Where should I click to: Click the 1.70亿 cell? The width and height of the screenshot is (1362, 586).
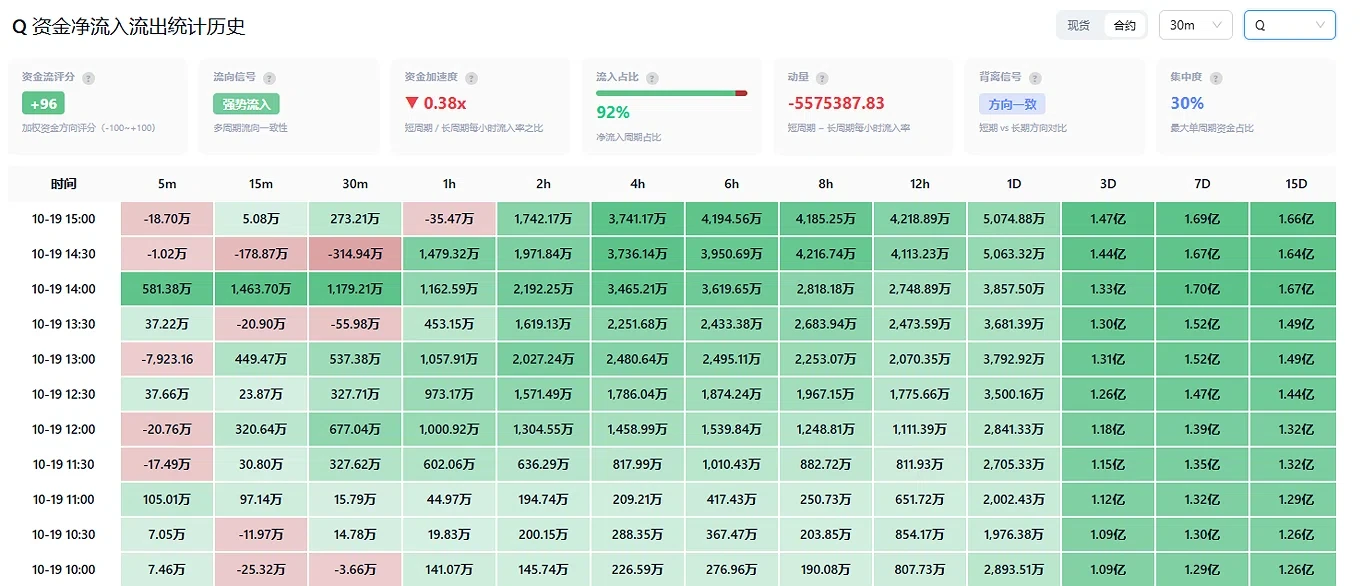[1202, 289]
